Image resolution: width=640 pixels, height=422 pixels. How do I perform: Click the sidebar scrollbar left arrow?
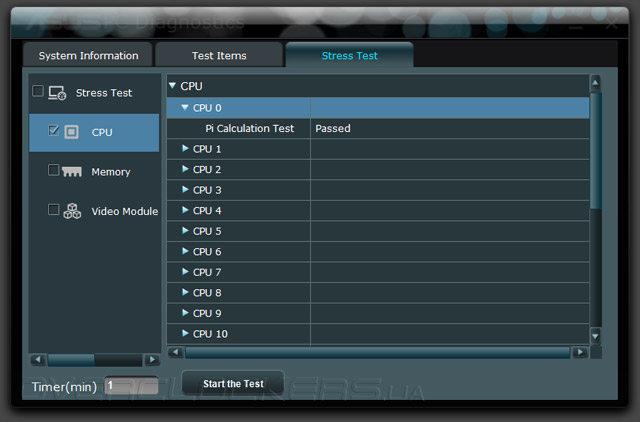(37, 359)
